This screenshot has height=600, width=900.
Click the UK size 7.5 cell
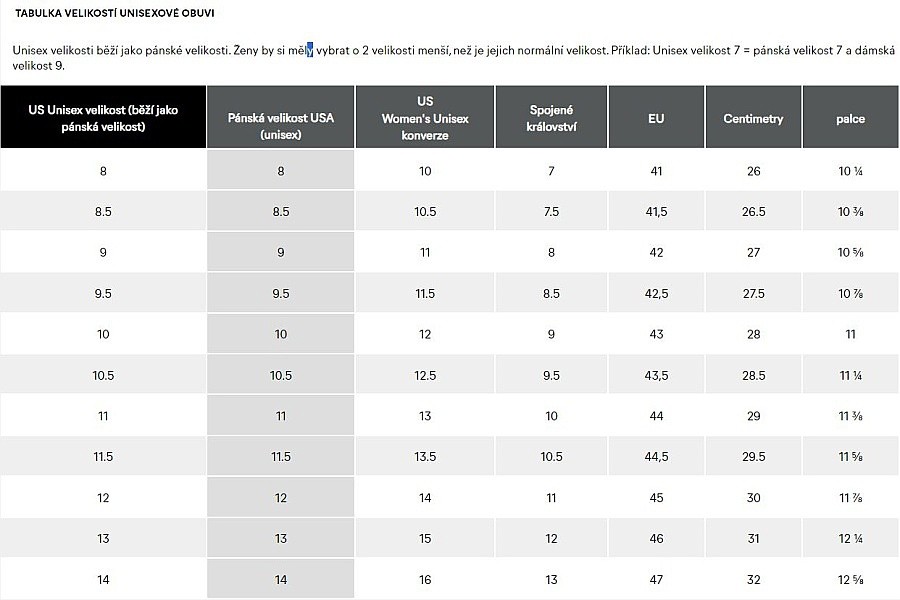551,212
